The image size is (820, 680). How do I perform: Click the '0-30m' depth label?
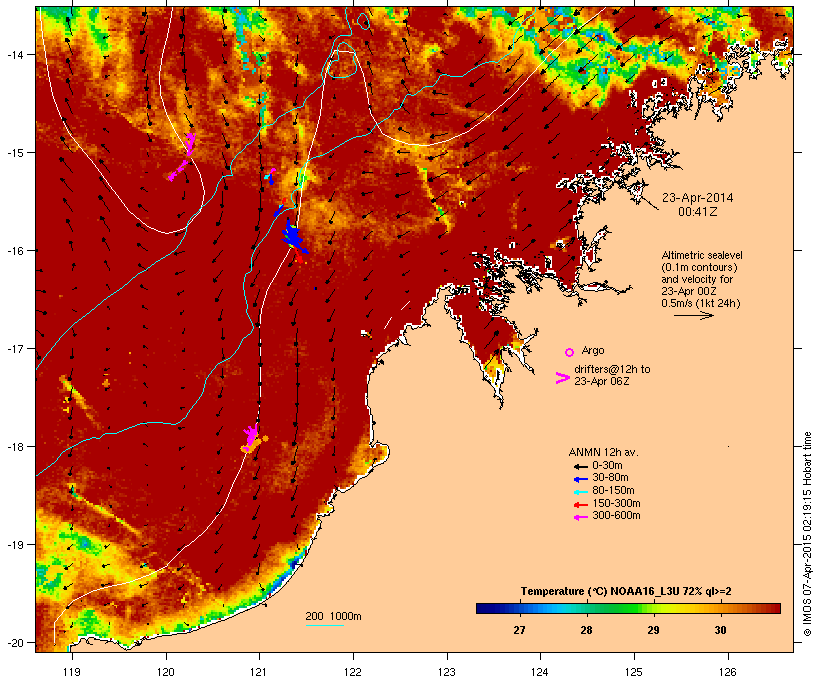[607, 466]
